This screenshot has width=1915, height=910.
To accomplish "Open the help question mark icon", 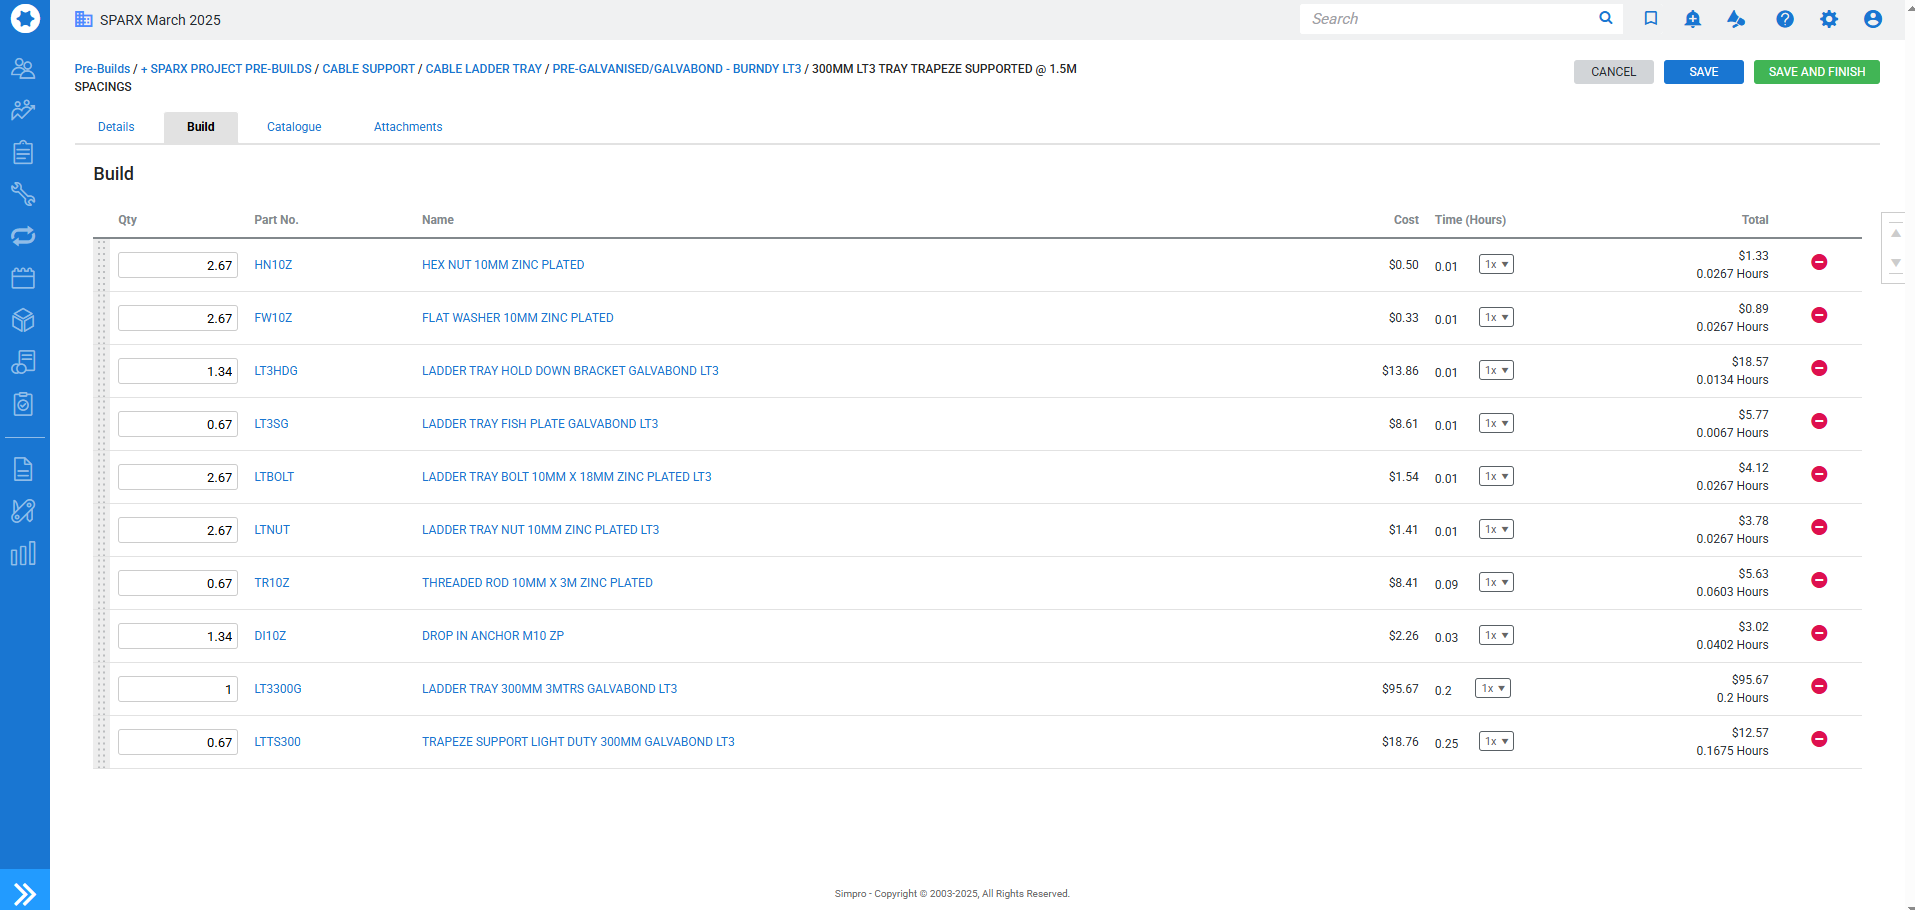I will pyautogui.click(x=1784, y=19).
